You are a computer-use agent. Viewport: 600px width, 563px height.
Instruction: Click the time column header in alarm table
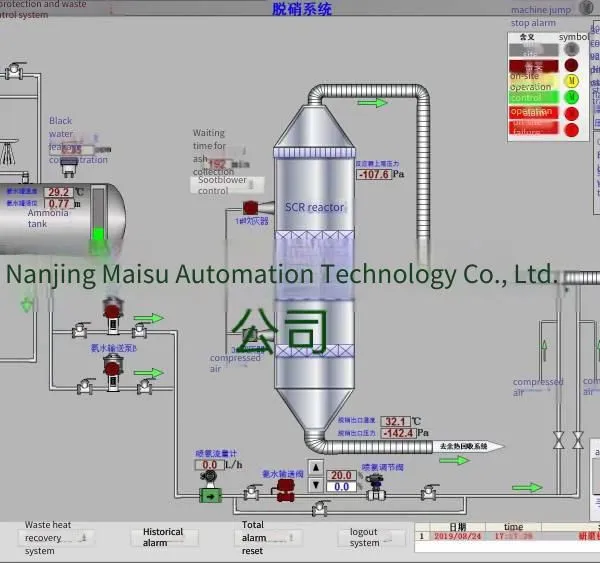[x=514, y=527]
